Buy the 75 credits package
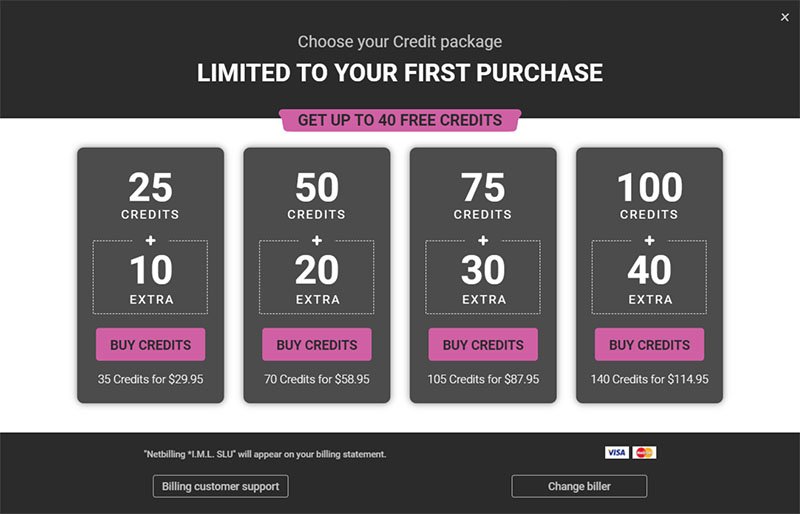 [483, 345]
